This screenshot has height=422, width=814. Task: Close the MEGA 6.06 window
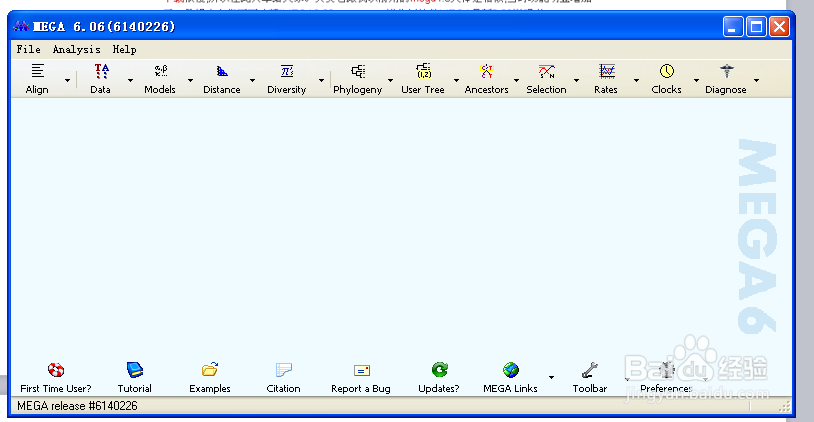tap(780, 26)
